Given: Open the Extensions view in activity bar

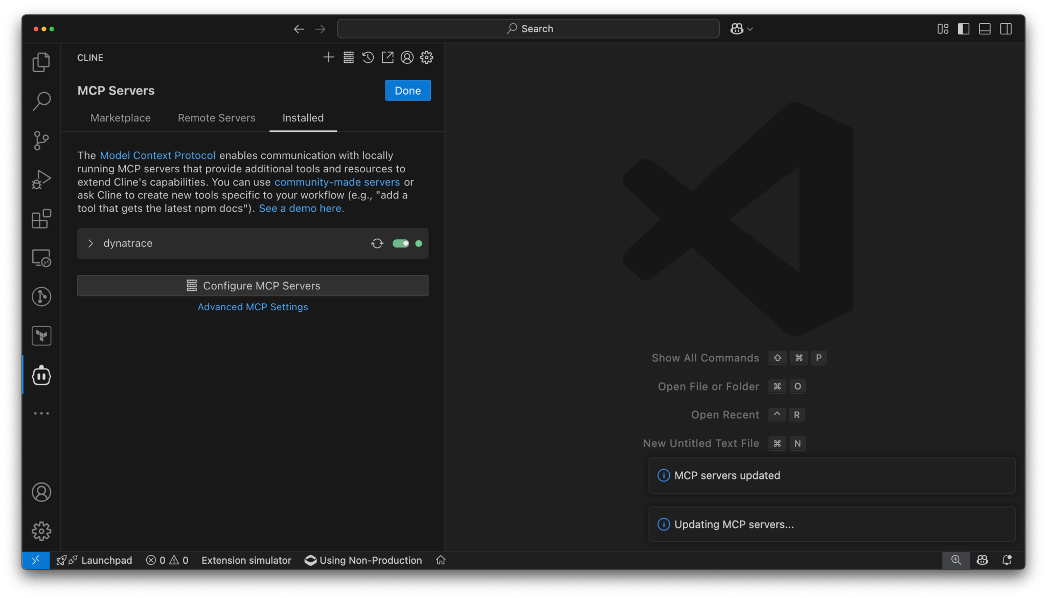Looking at the screenshot, I should [41, 218].
